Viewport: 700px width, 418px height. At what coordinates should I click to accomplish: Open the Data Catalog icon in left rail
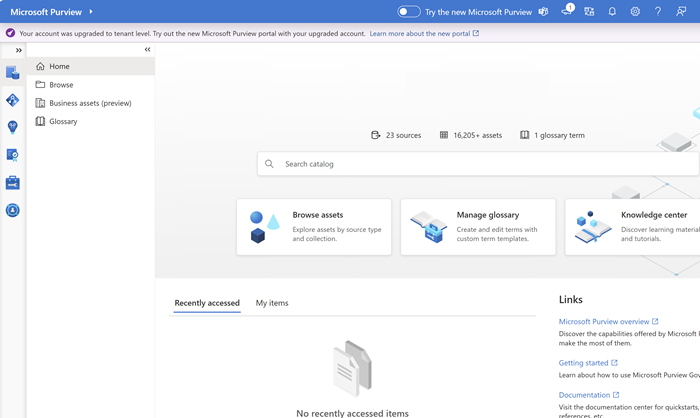[12, 72]
